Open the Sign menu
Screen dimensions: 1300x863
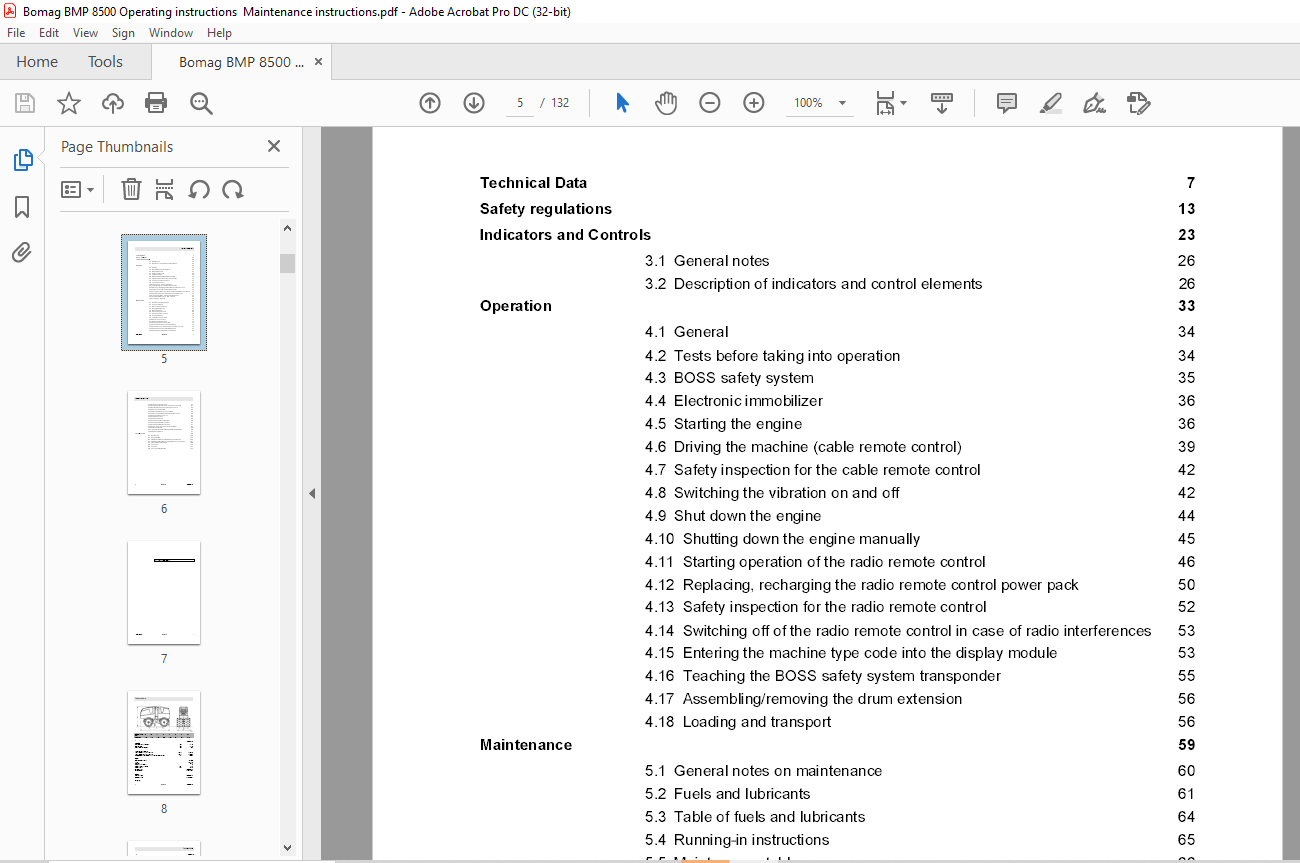pos(123,33)
